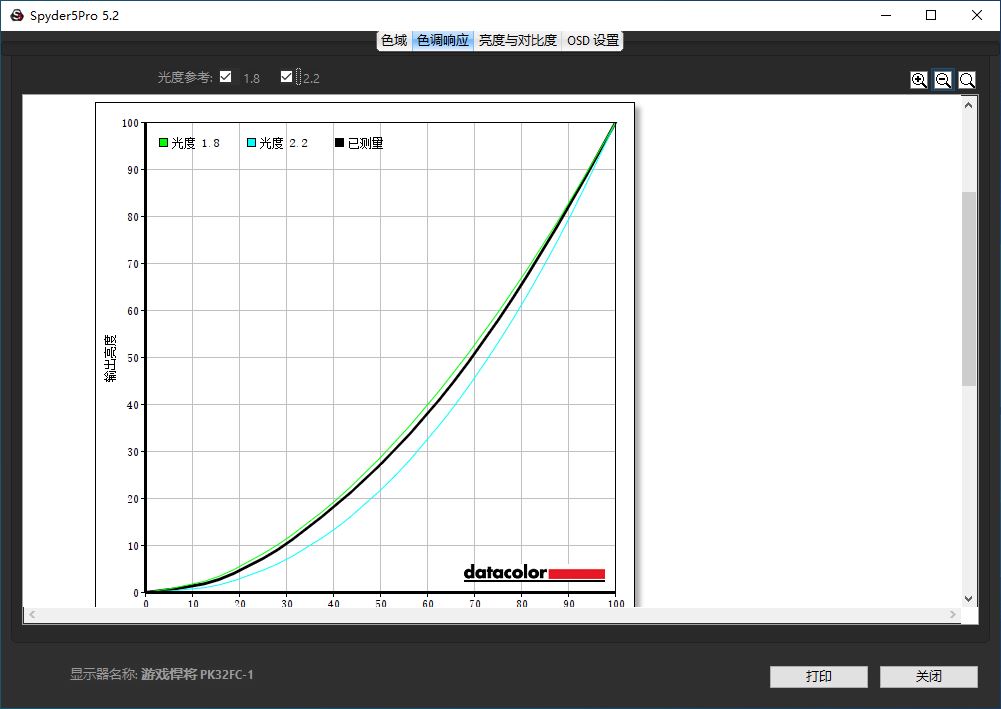Select the 色调响应 tab
The width and height of the screenshot is (1001, 709).
[442, 41]
